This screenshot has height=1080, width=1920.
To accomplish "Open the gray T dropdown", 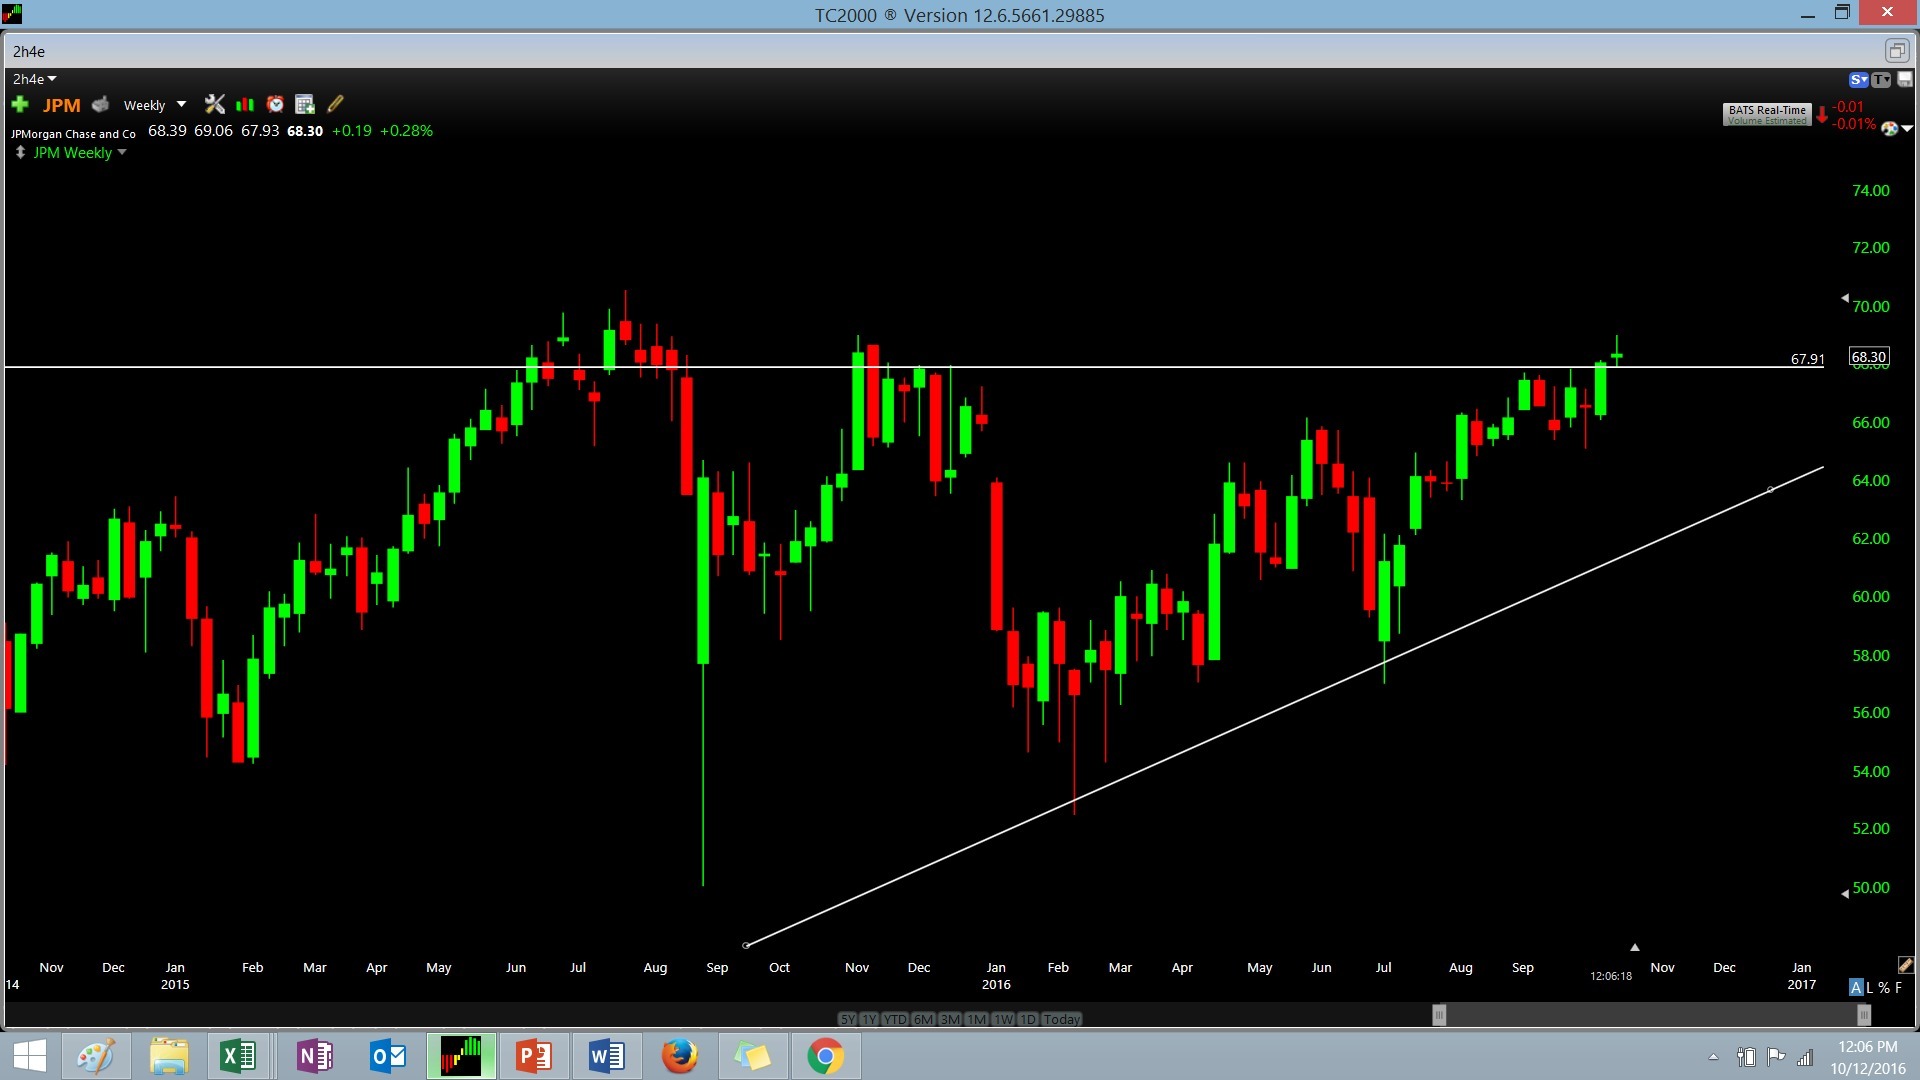I will point(1882,80).
